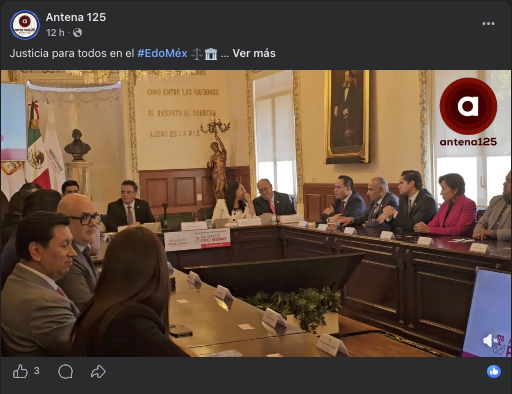Click the antena125 logo watermark on video
This screenshot has height=394, width=512.
468,112
